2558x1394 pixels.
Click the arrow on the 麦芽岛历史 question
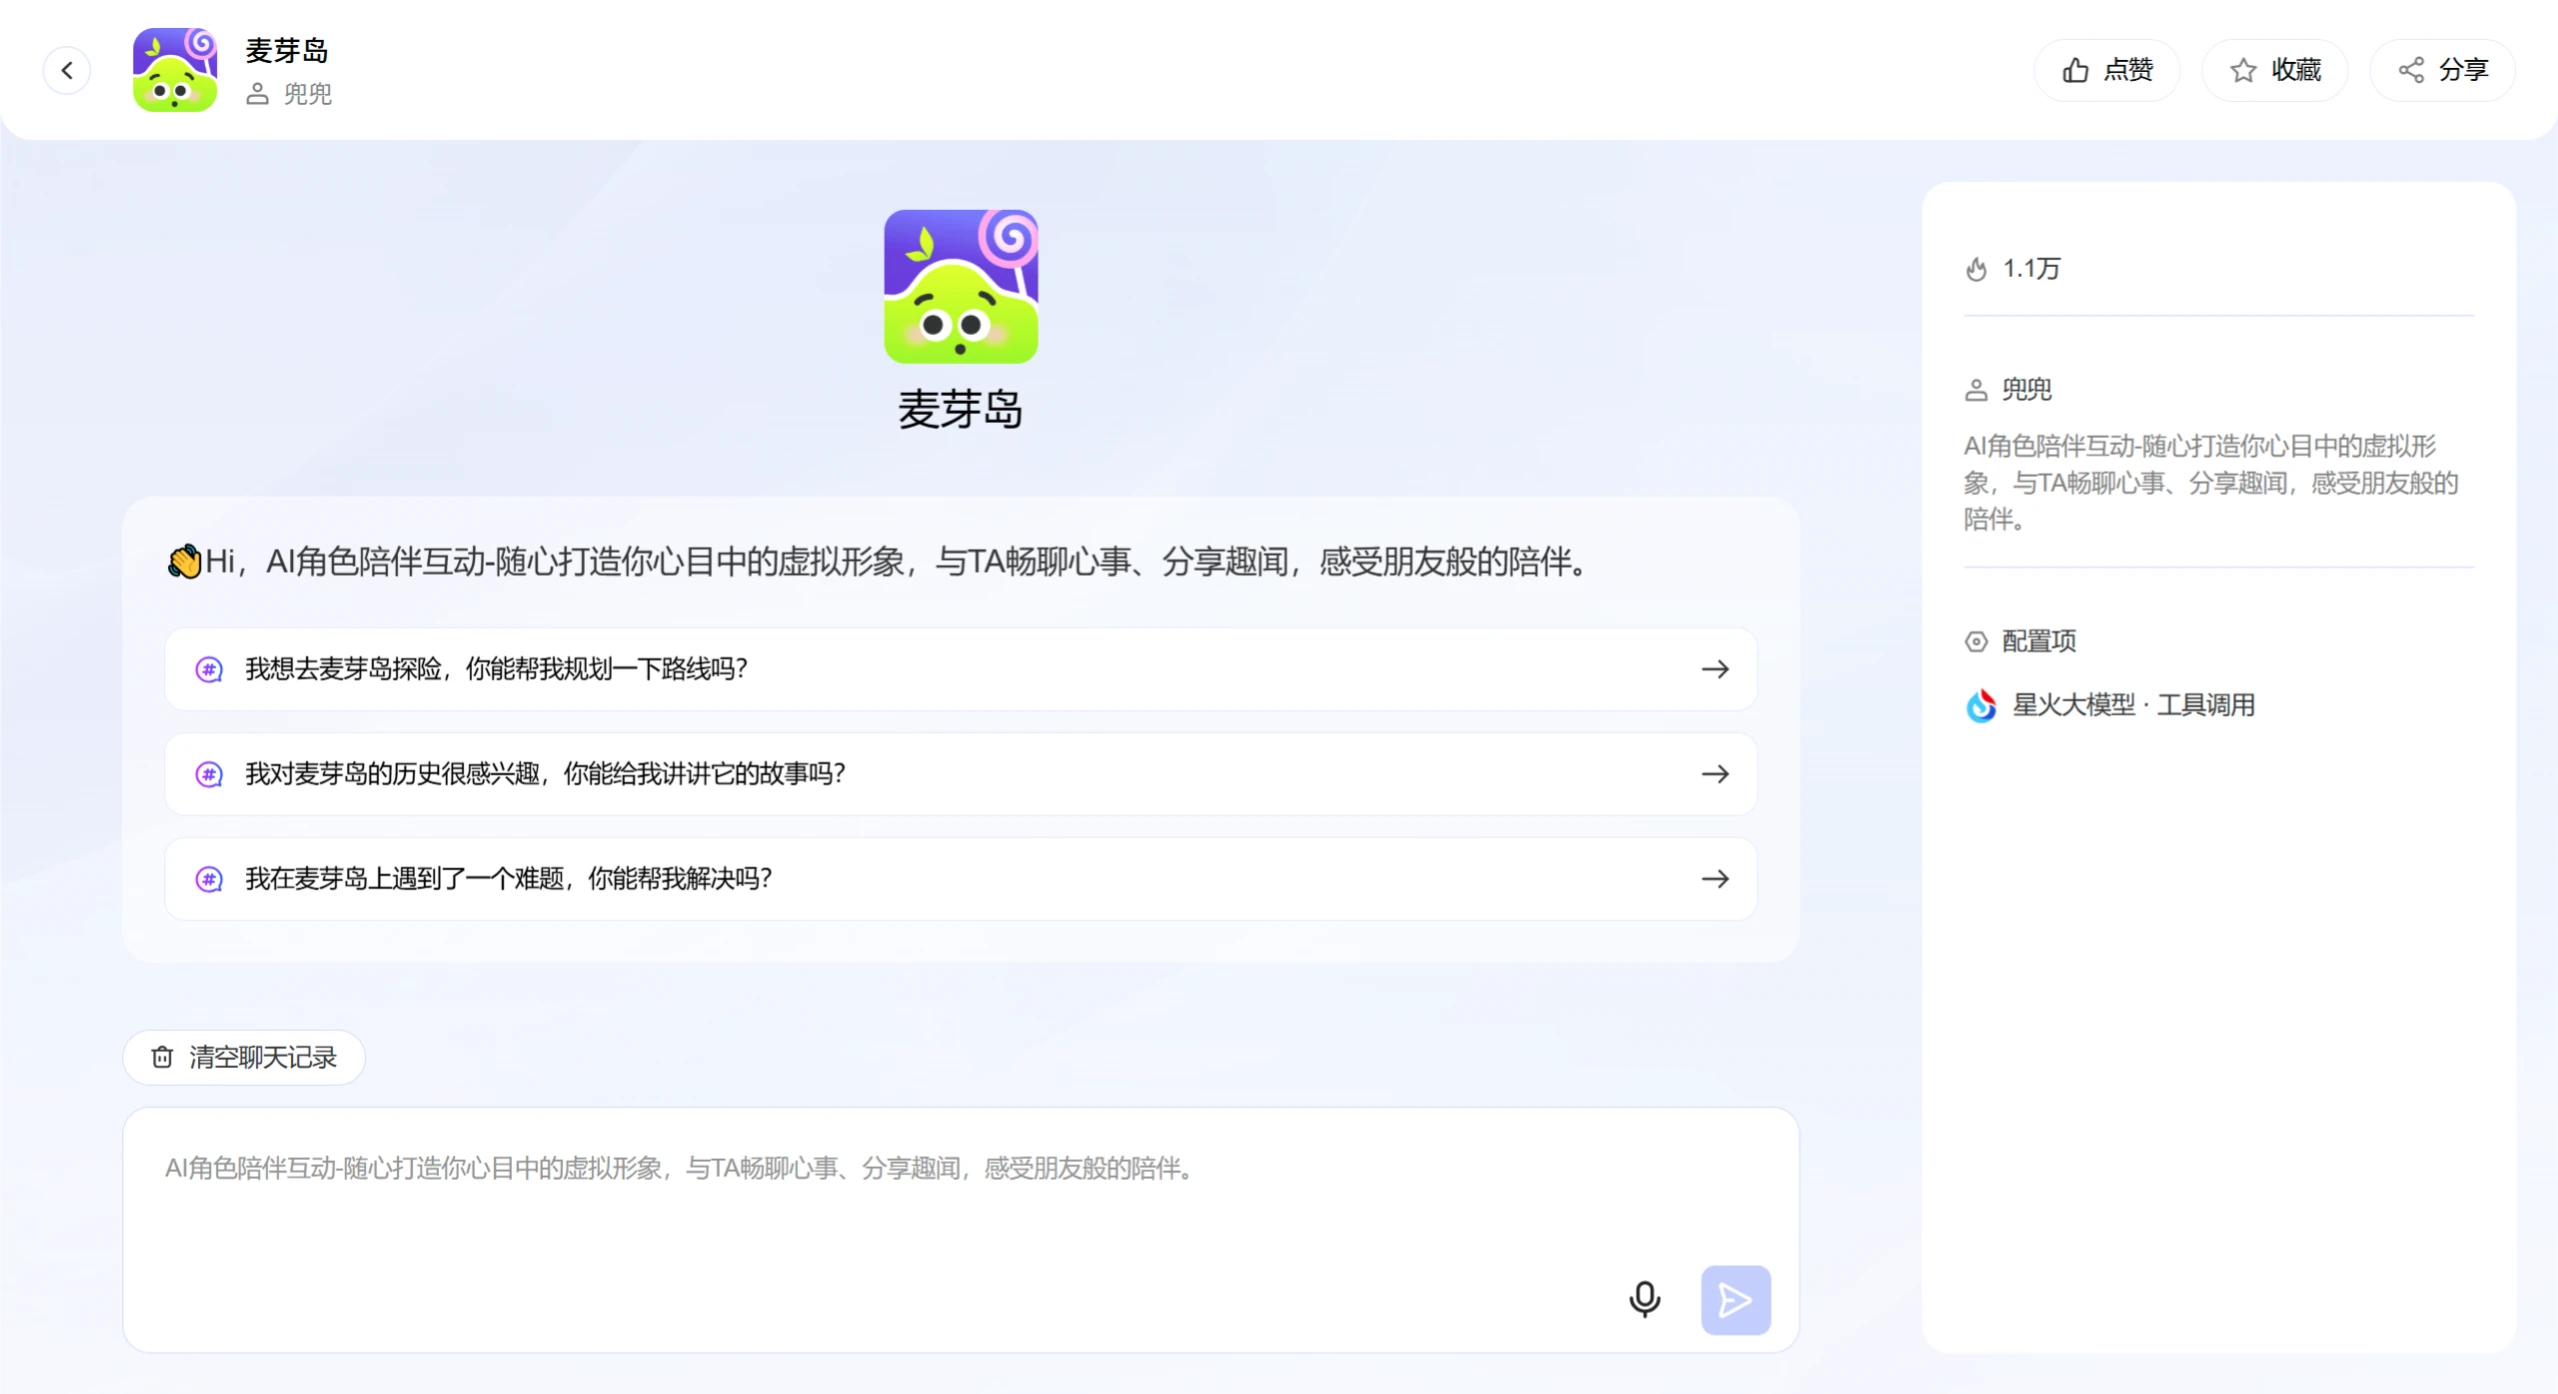[x=1716, y=773]
